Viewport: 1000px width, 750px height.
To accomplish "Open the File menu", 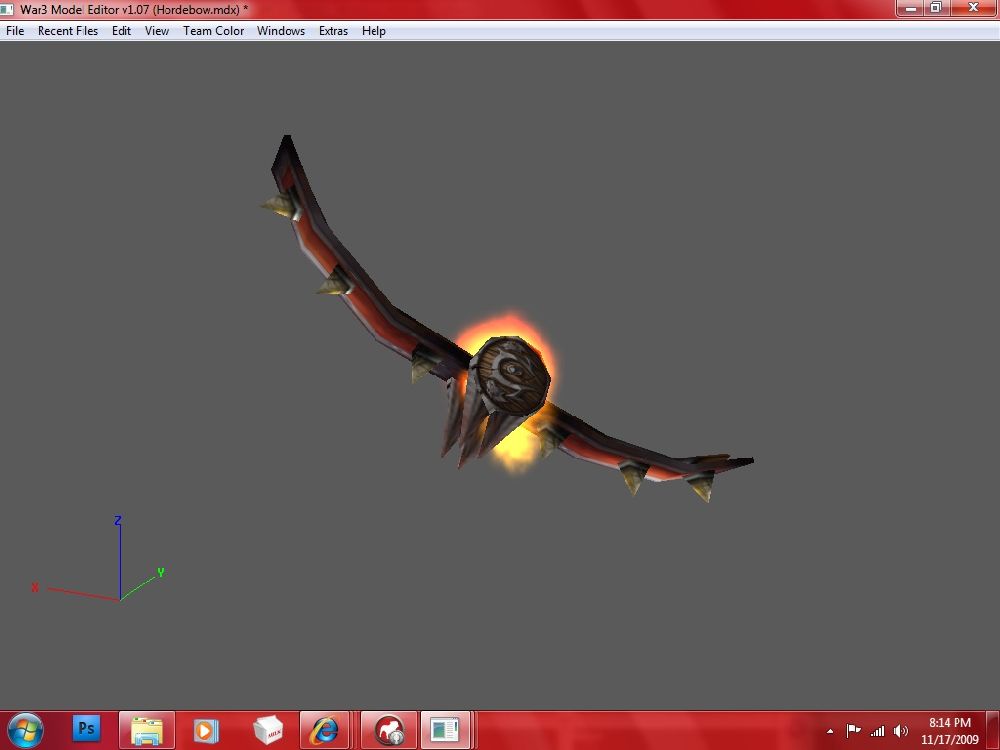I will click(x=15, y=31).
